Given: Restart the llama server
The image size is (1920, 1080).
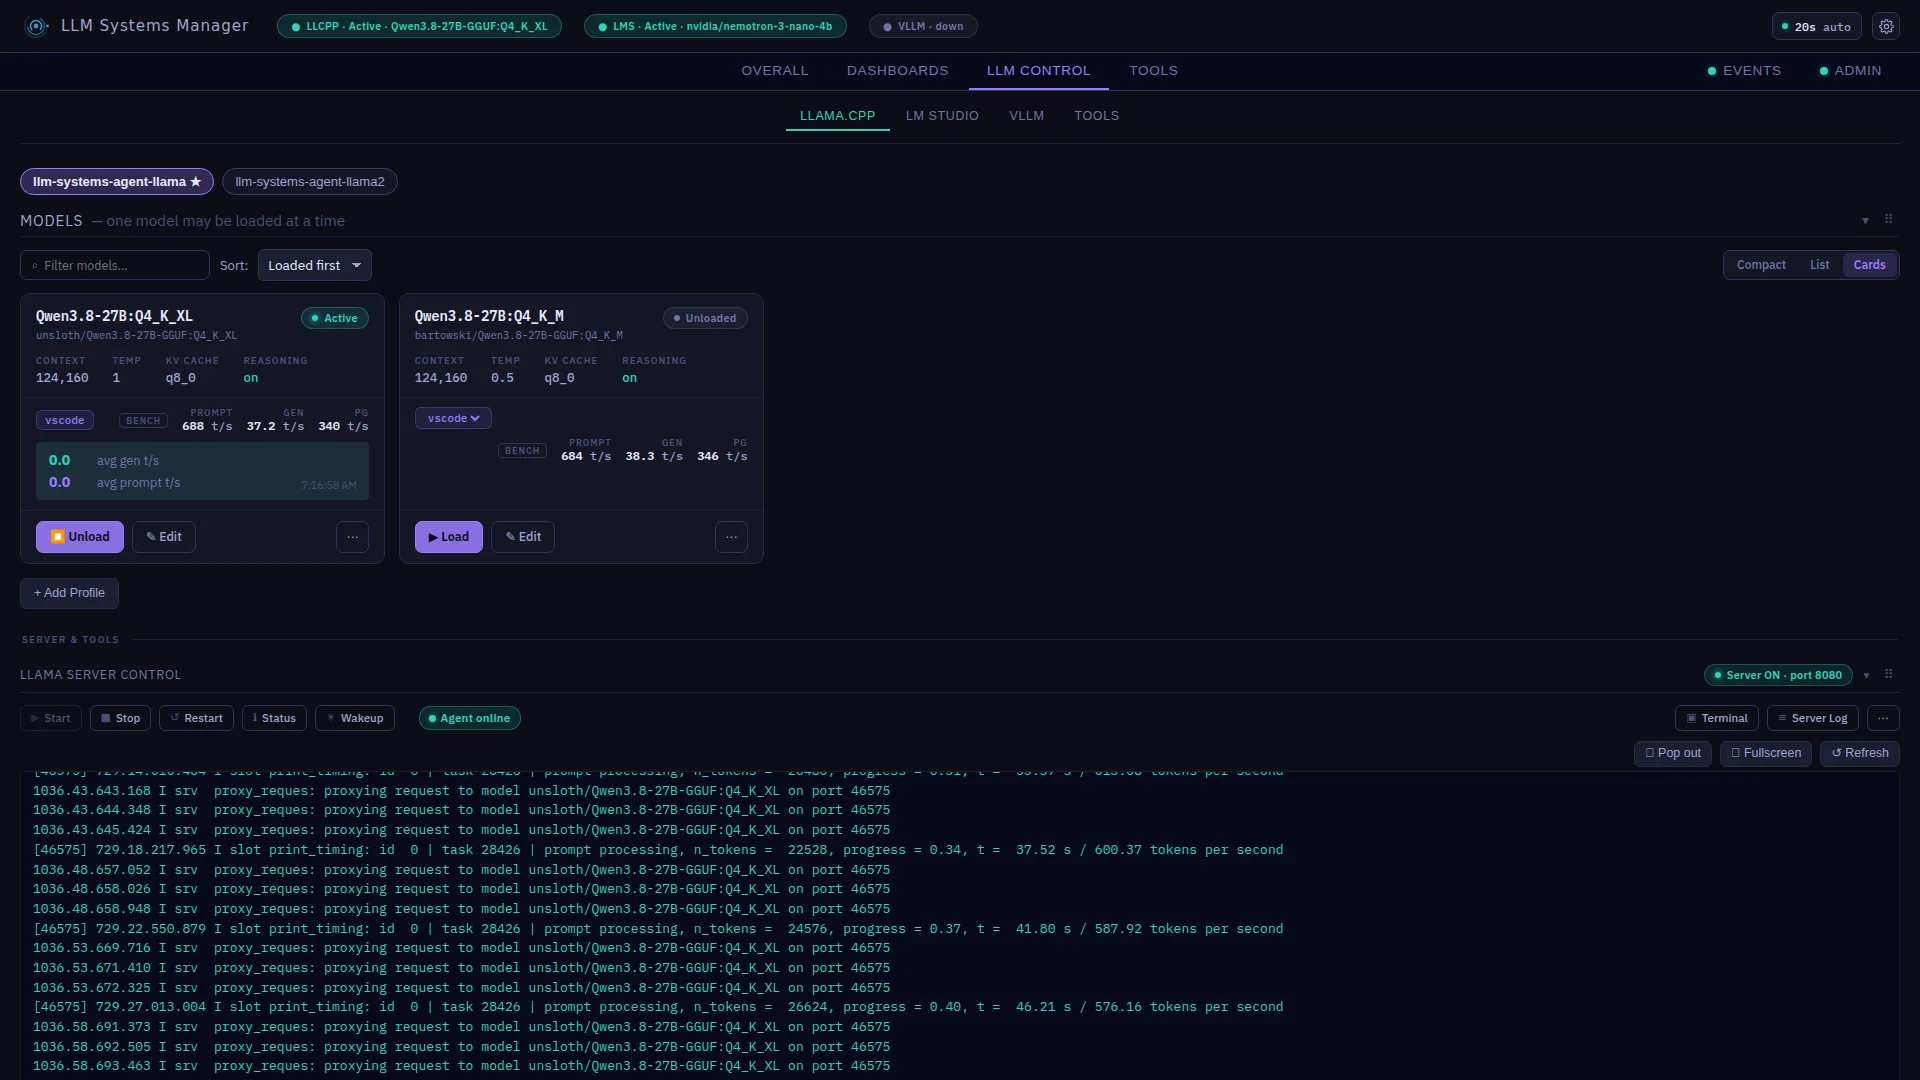Looking at the screenshot, I should pyautogui.click(x=196, y=718).
